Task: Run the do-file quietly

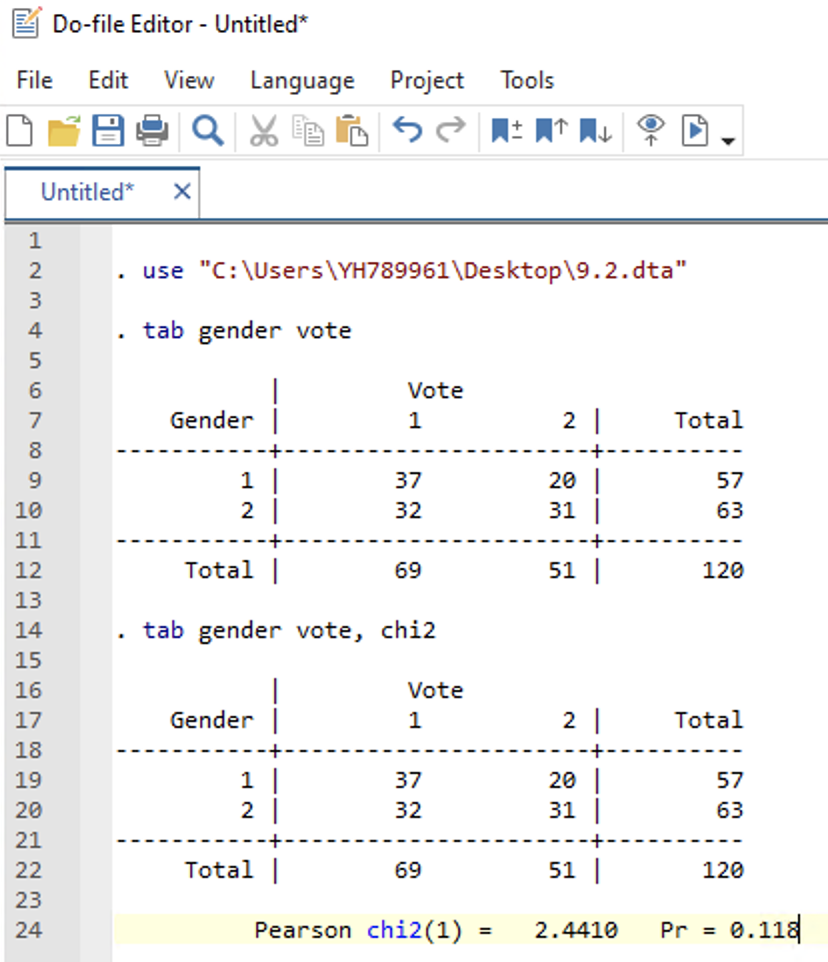Action: (651, 130)
